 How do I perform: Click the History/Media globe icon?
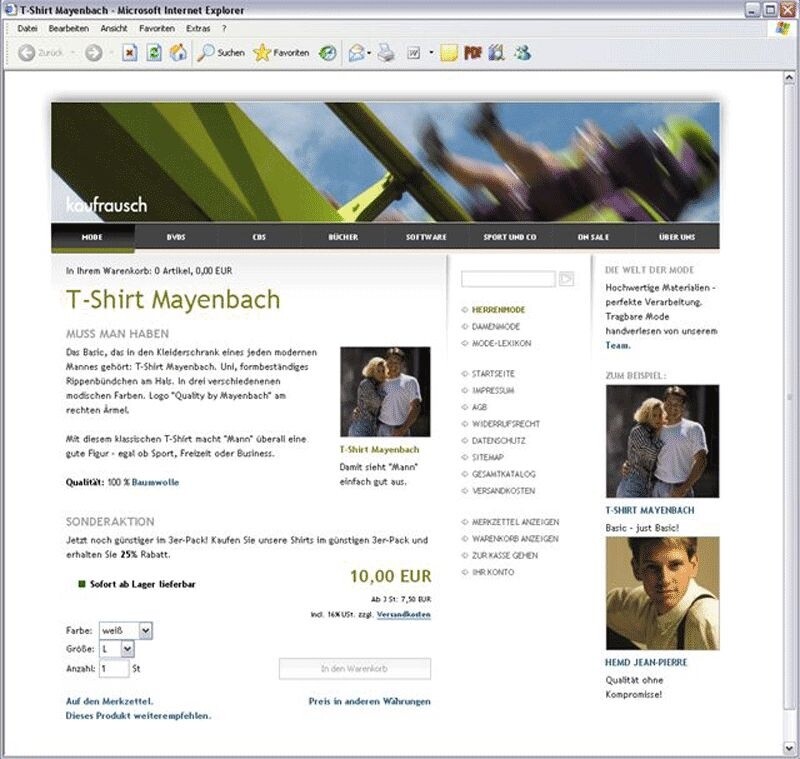[x=328, y=53]
